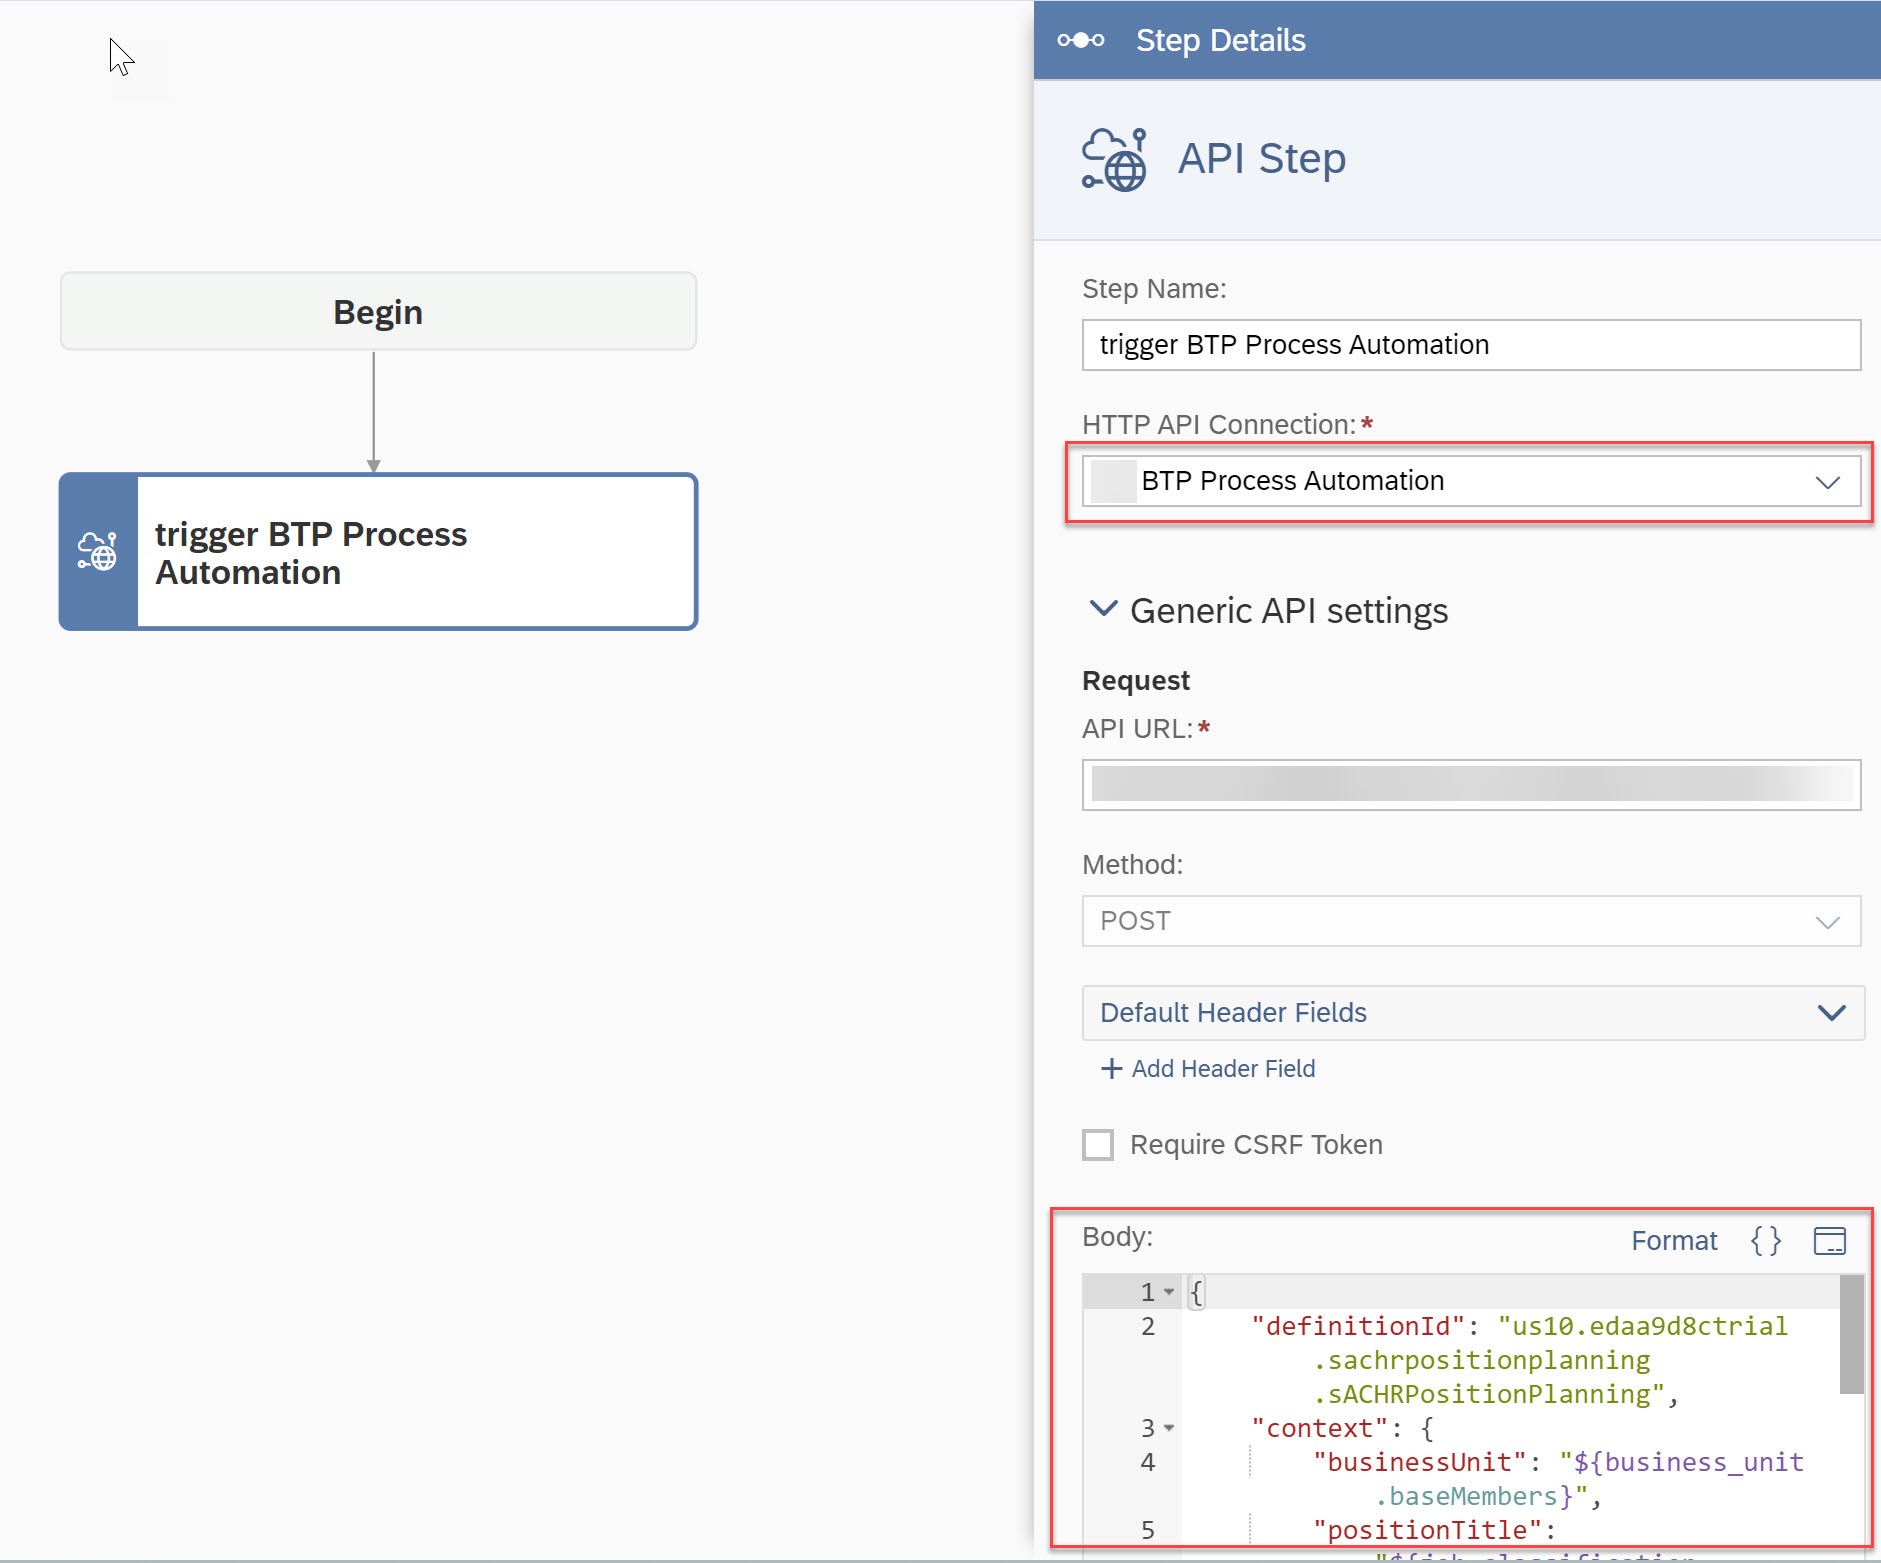Click into the API URL field
This screenshot has height=1563, width=1881.
coord(1470,785)
